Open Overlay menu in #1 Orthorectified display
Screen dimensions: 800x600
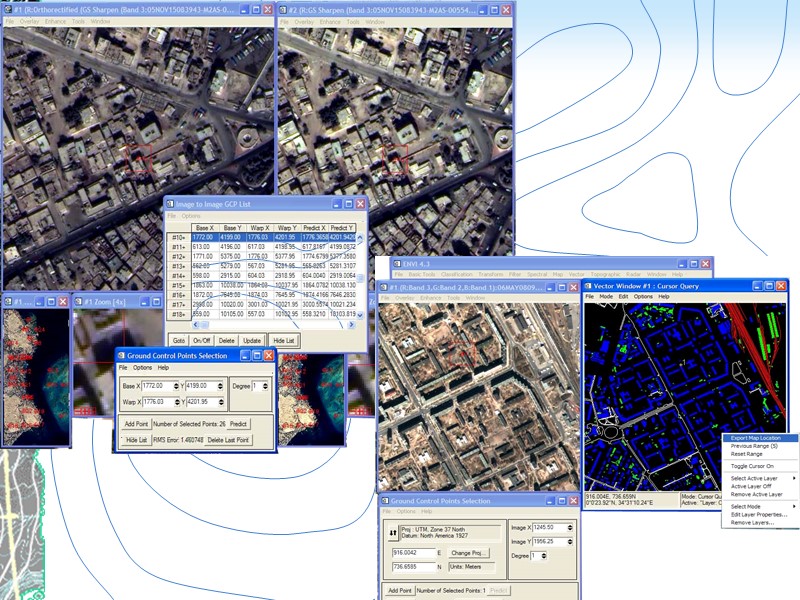(29, 21)
